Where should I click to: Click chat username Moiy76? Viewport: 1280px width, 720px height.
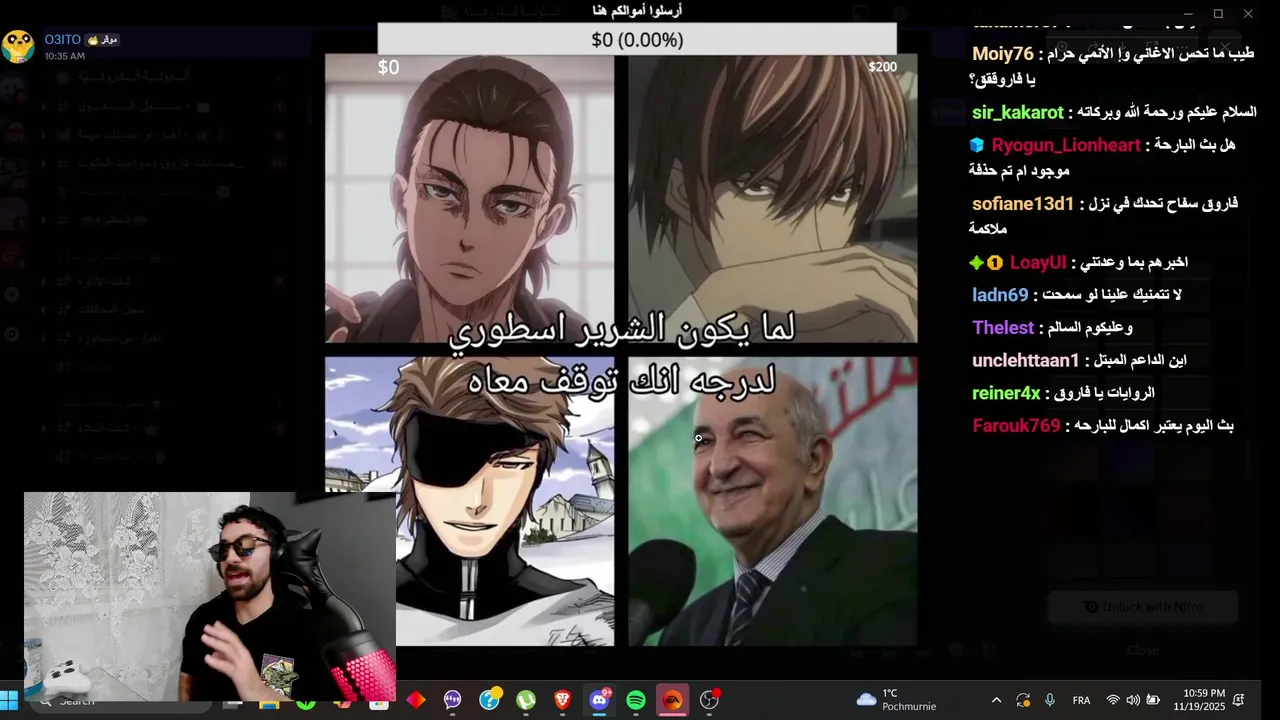1003,54
